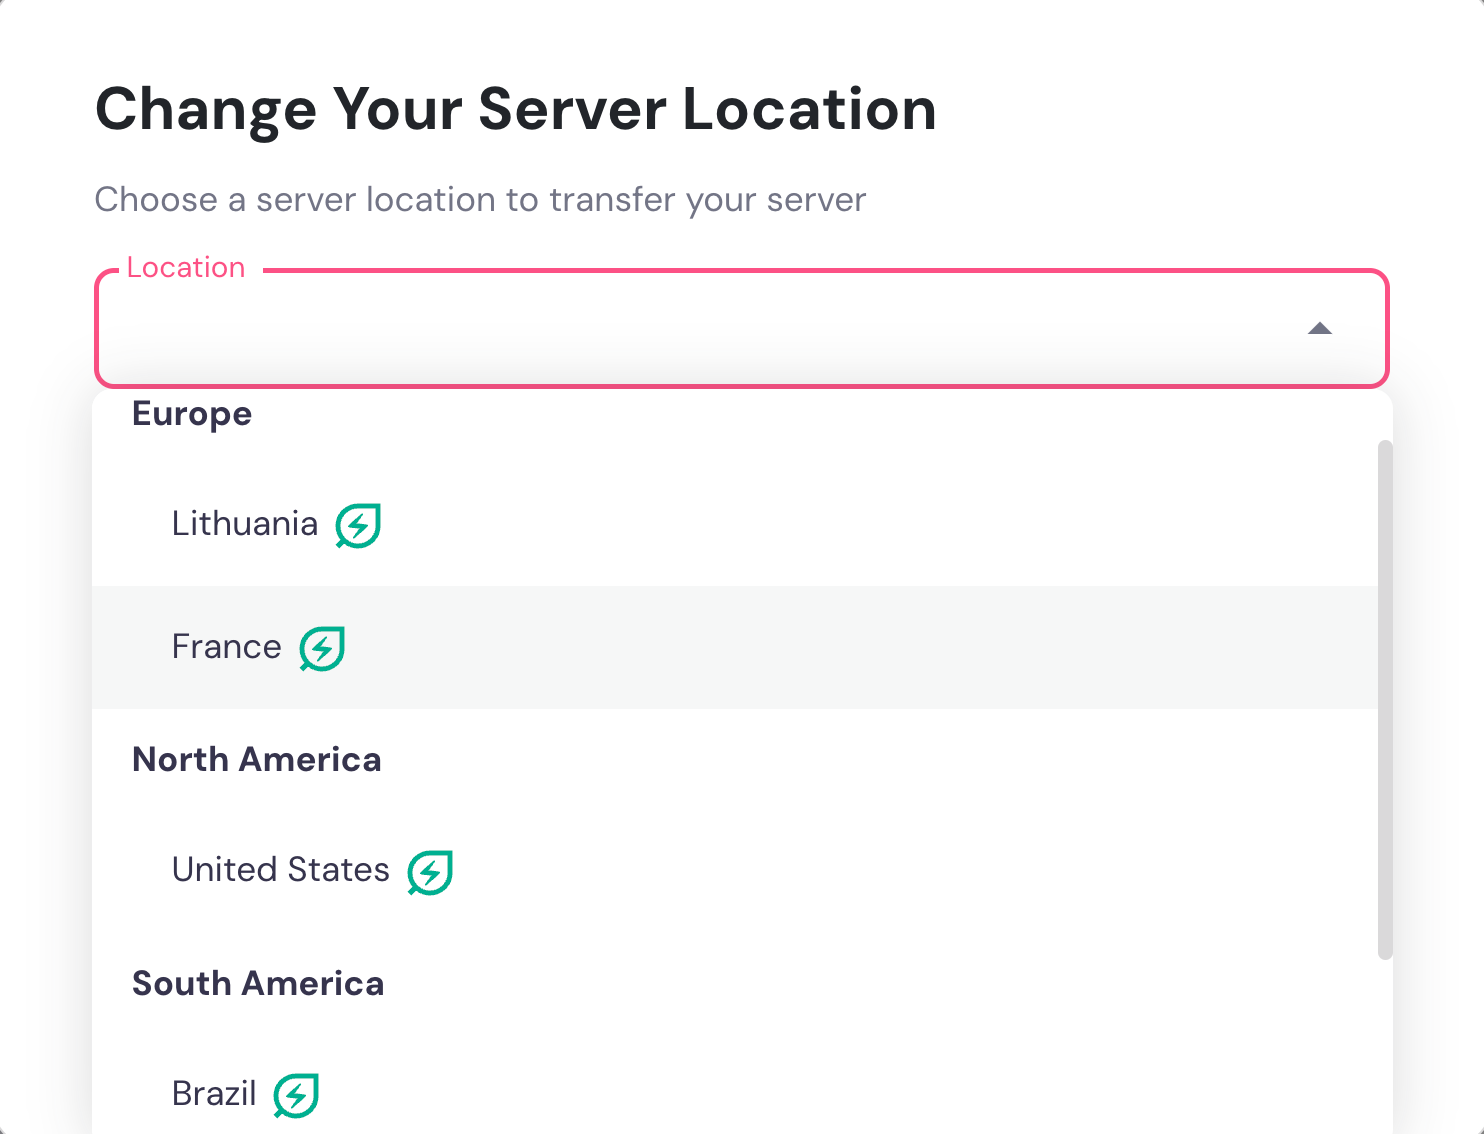
Task: Collapse the Location dropdown with the up arrow
Action: [x=1321, y=328]
